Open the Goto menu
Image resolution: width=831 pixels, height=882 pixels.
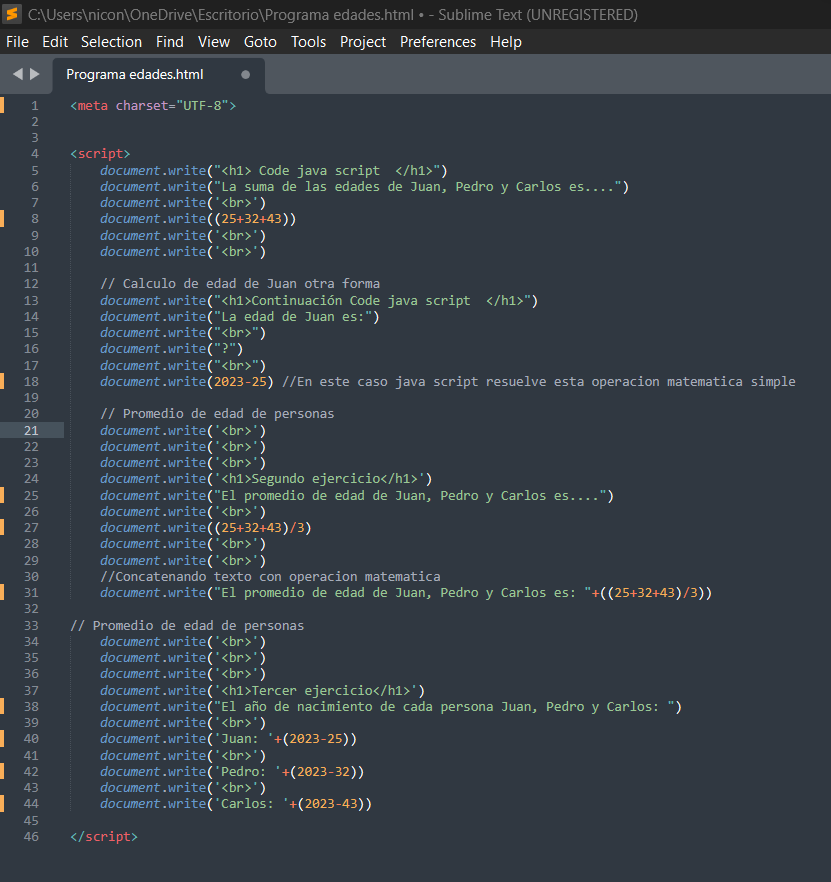click(x=260, y=42)
